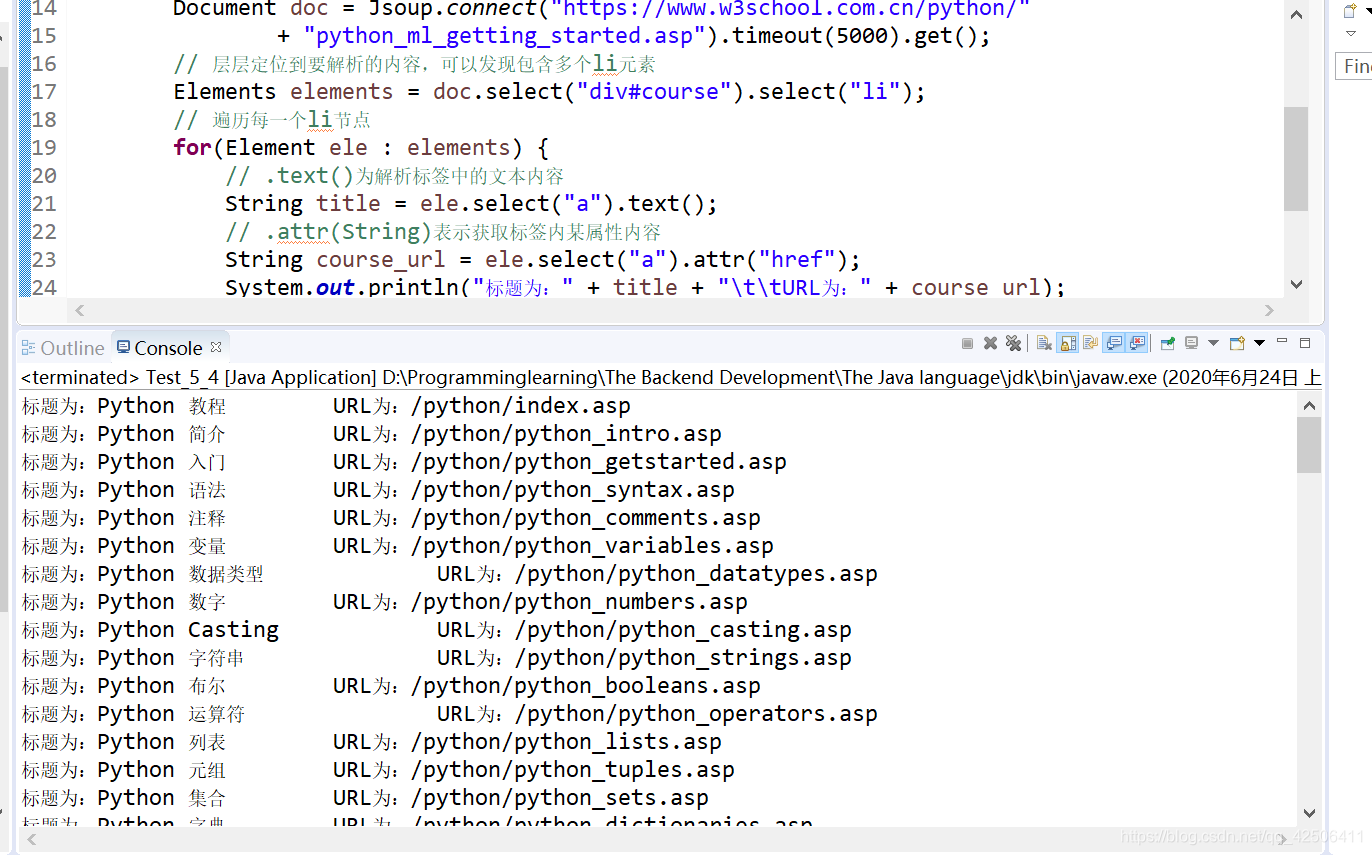Click the editor scroll down arrow
The width and height of the screenshot is (1372, 855).
click(x=1296, y=284)
